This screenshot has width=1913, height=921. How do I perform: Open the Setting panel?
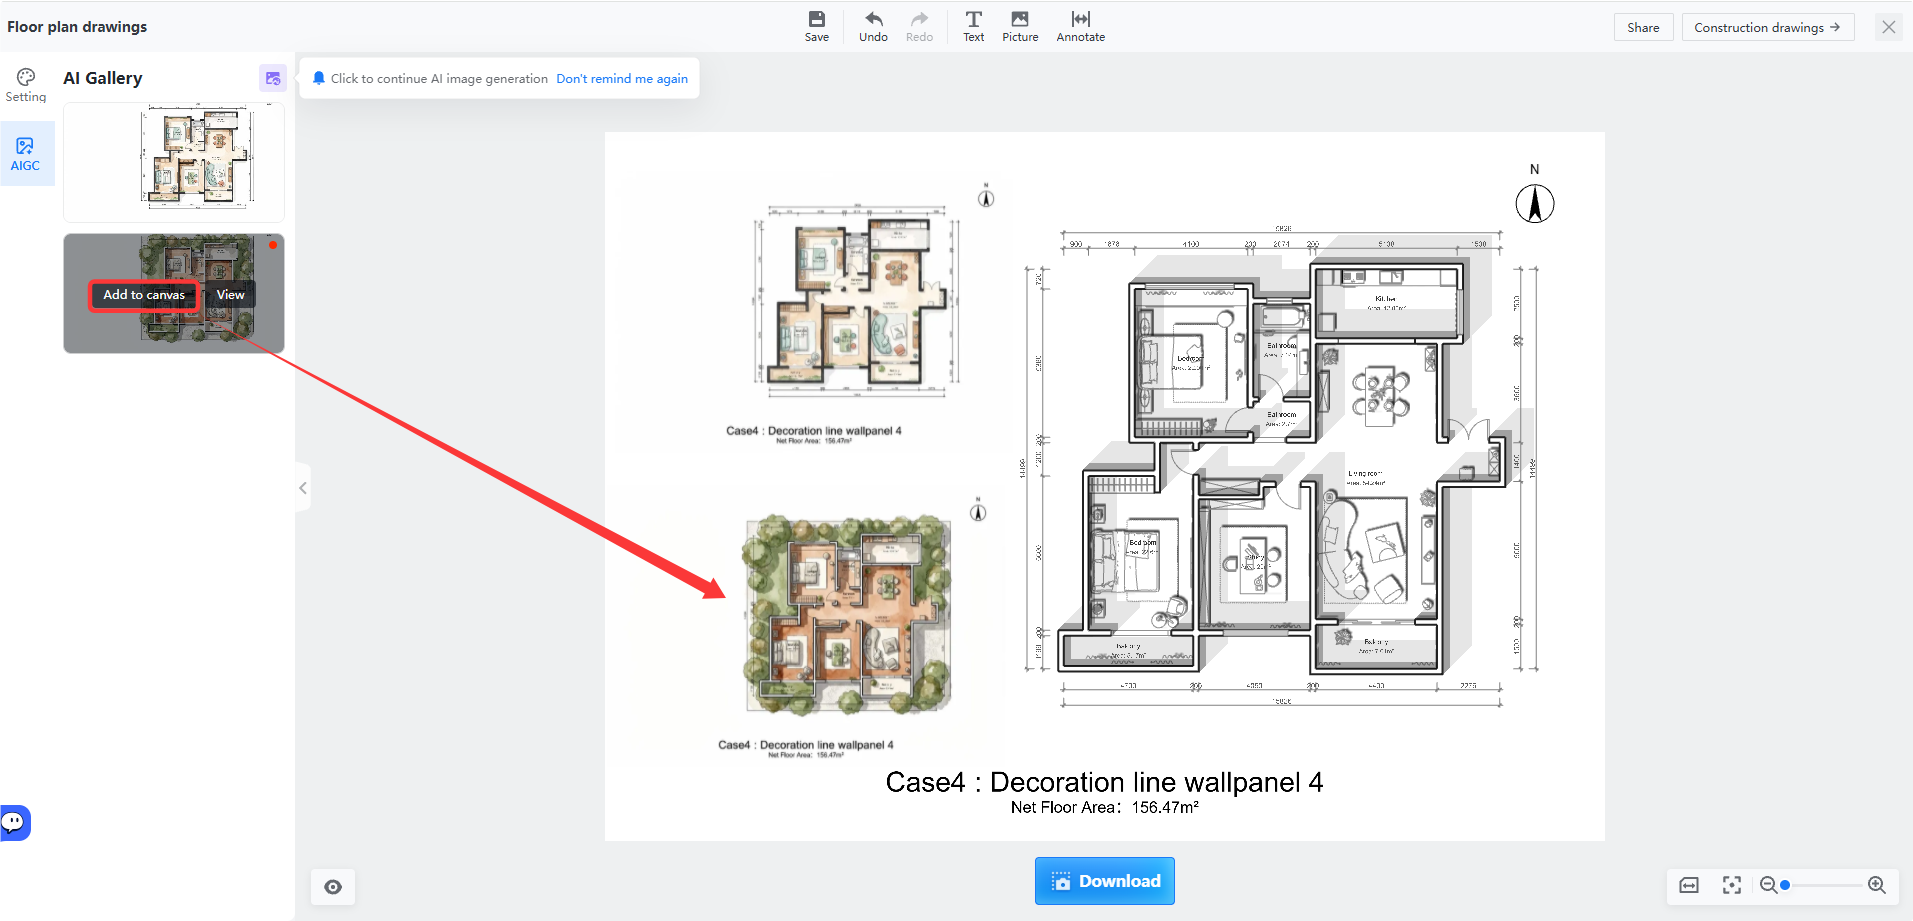pos(26,86)
